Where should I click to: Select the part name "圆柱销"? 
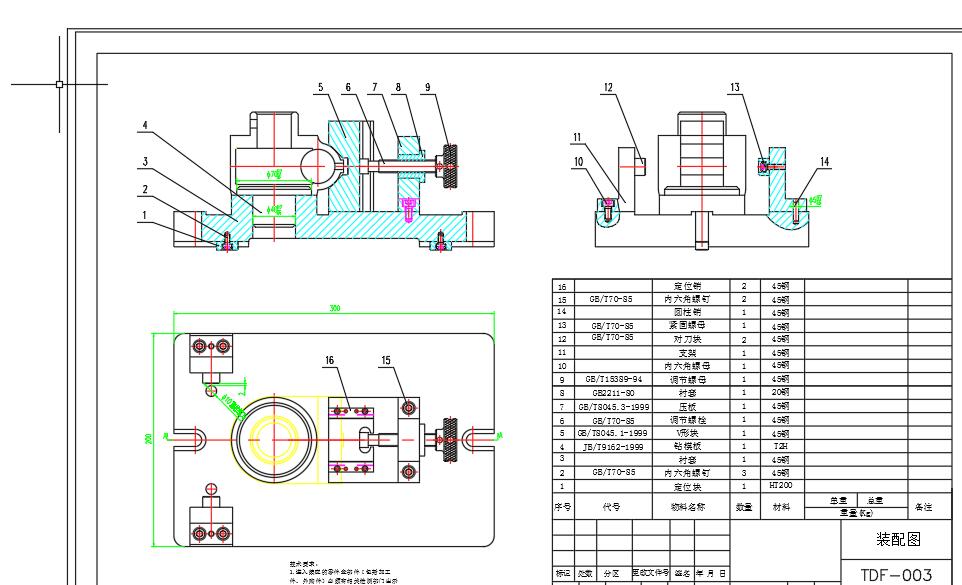pyautogui.click(x=687, y=312)
